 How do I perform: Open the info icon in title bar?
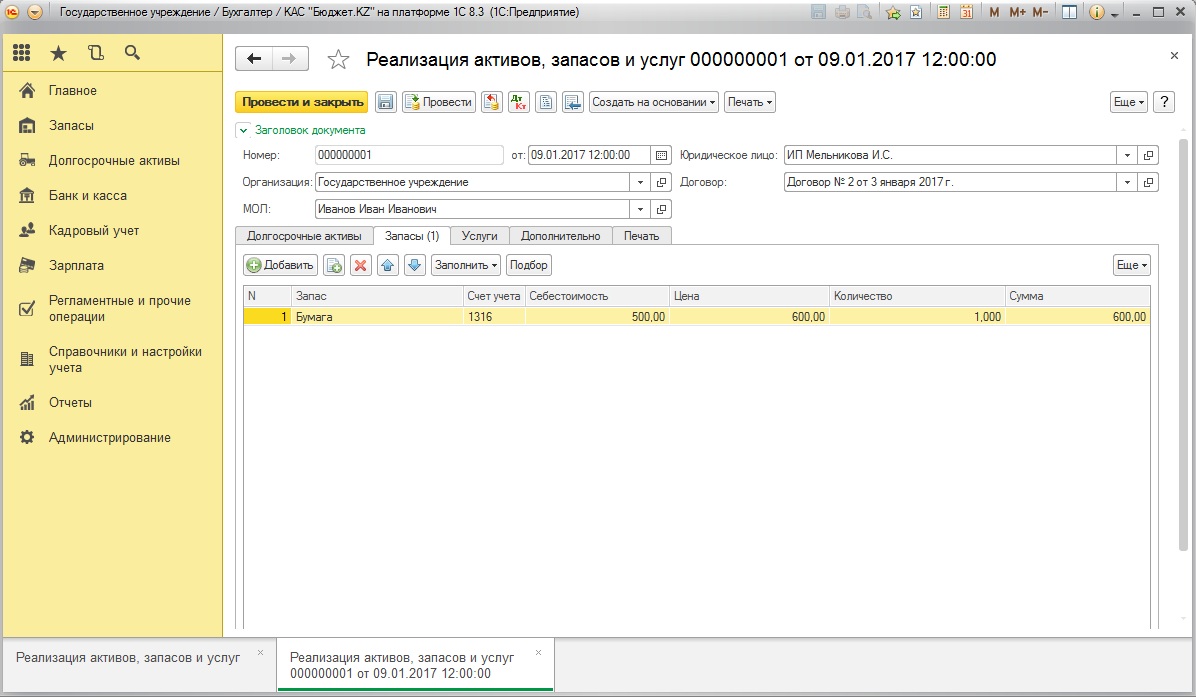tap(1097, 12)
